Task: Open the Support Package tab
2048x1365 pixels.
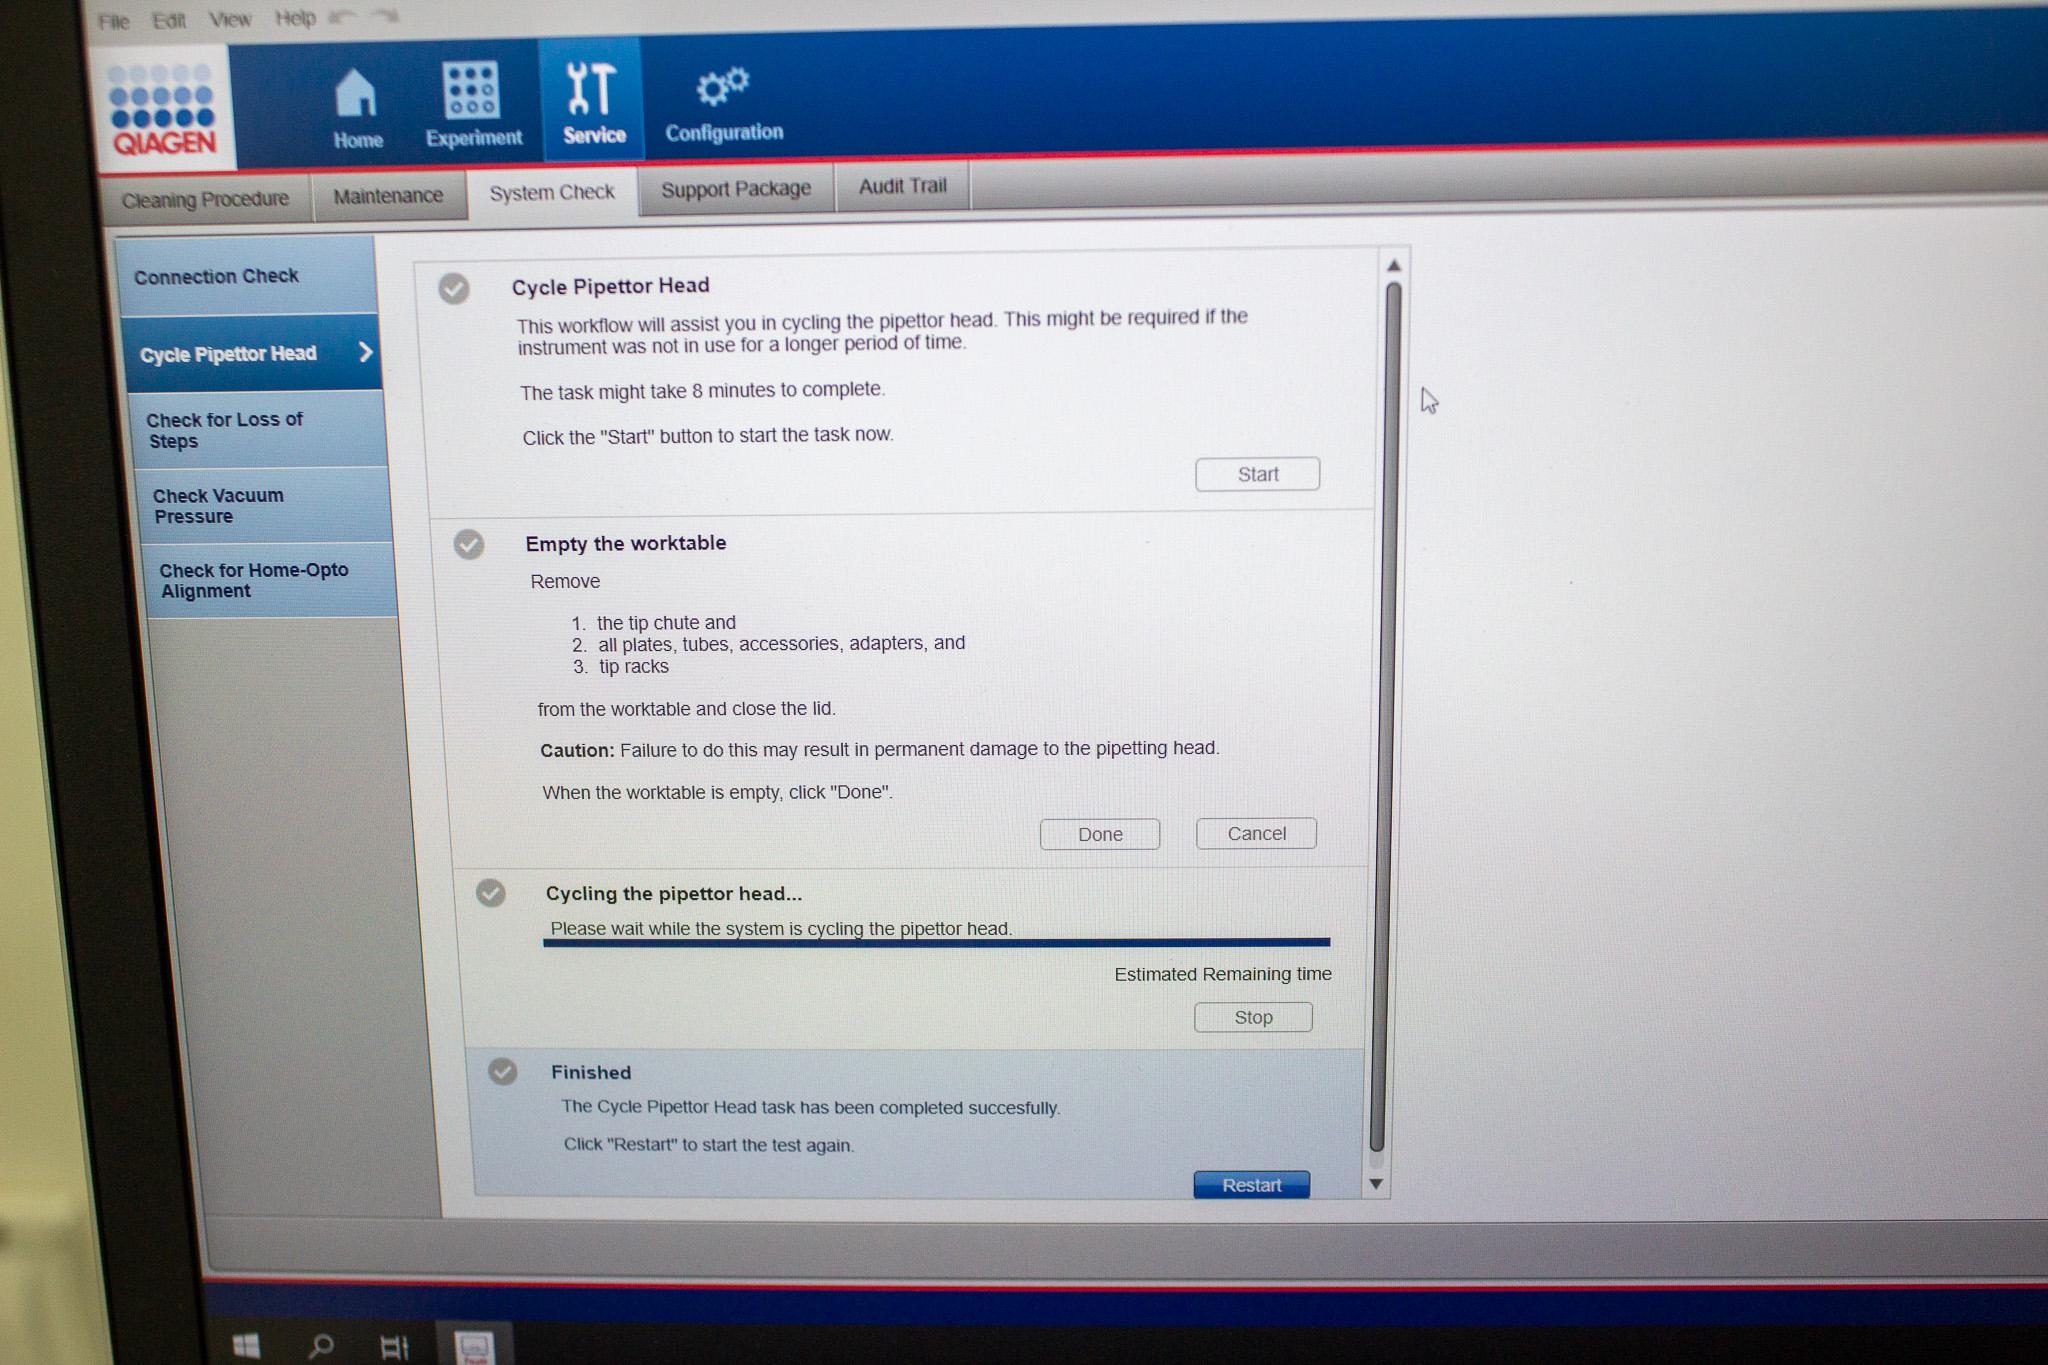Action: pyautogui.click(x=735, y=189)
